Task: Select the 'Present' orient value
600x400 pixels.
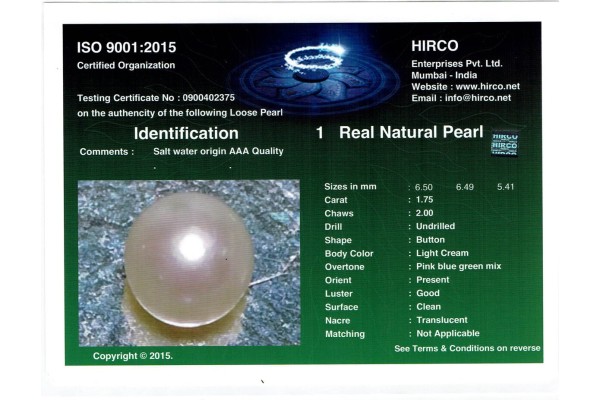Action: [433, 280]
